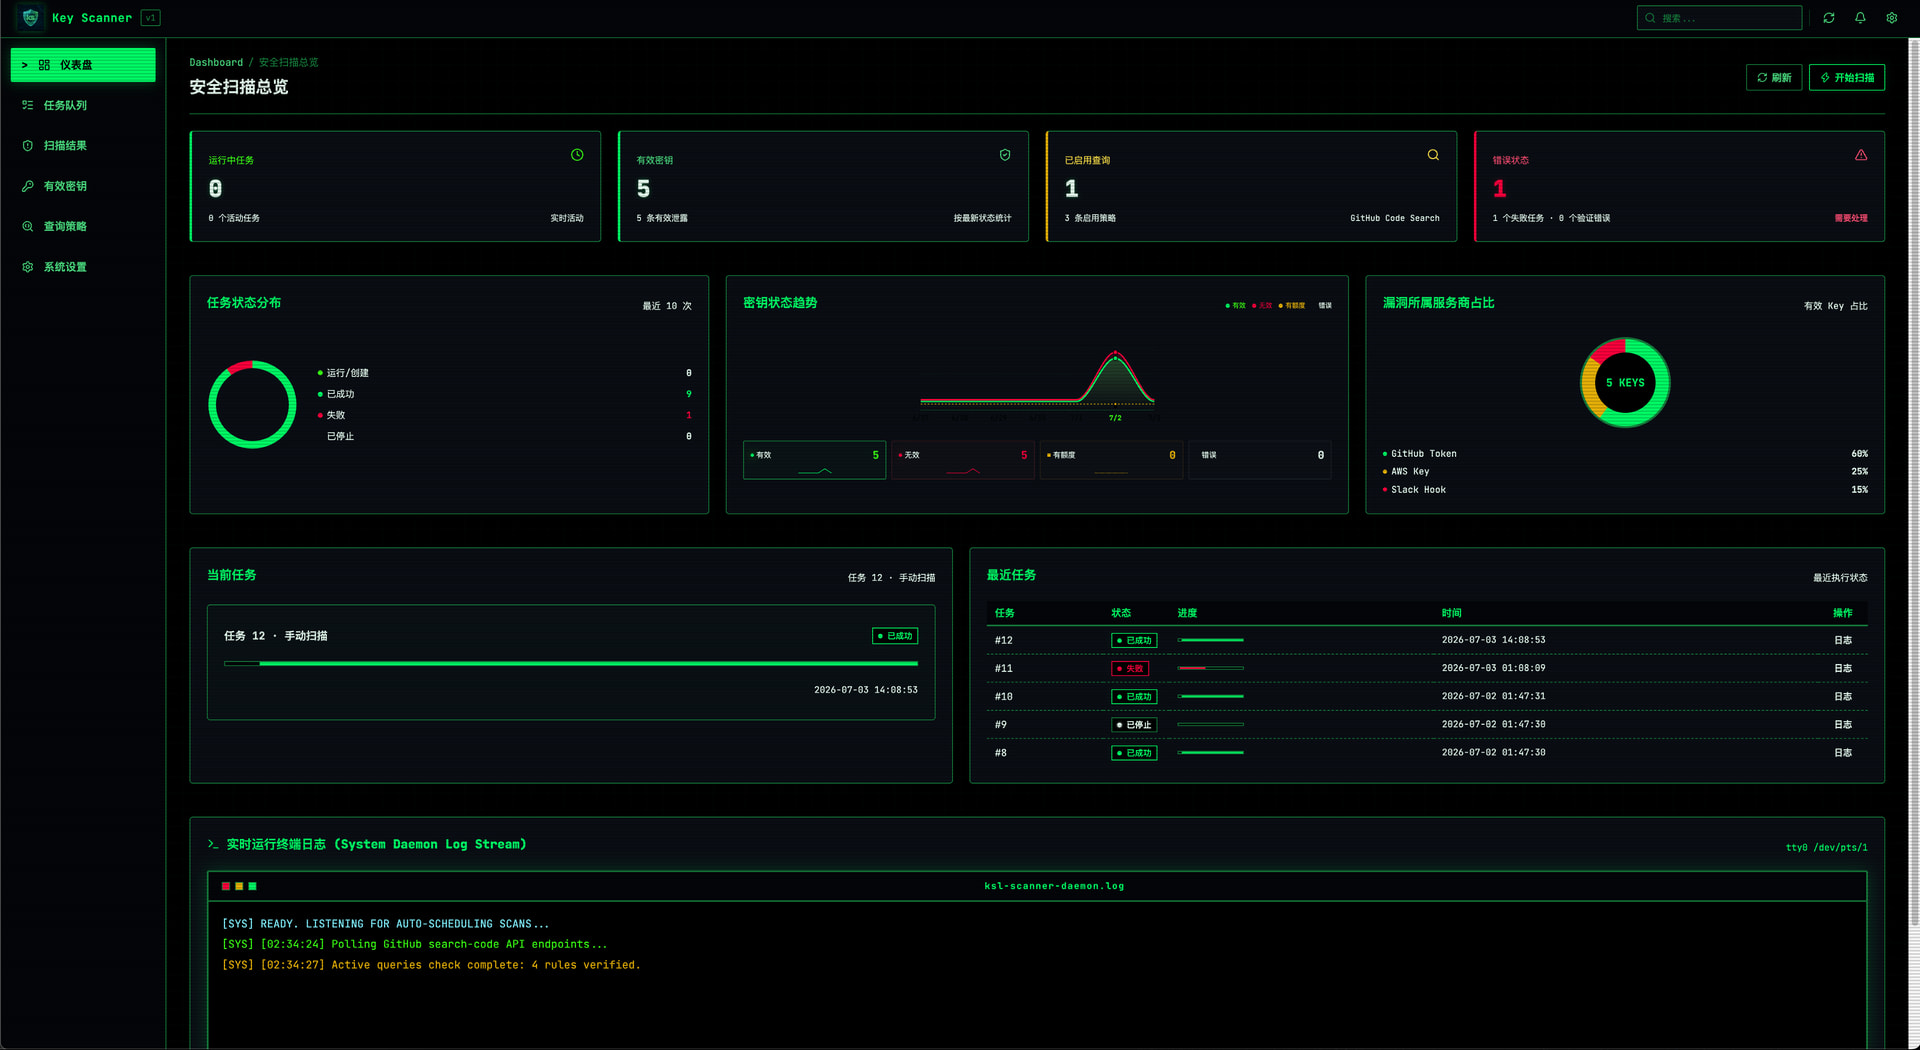Click the task 12 progress bar
The image size is (1920, 1050).
[571, 663]
